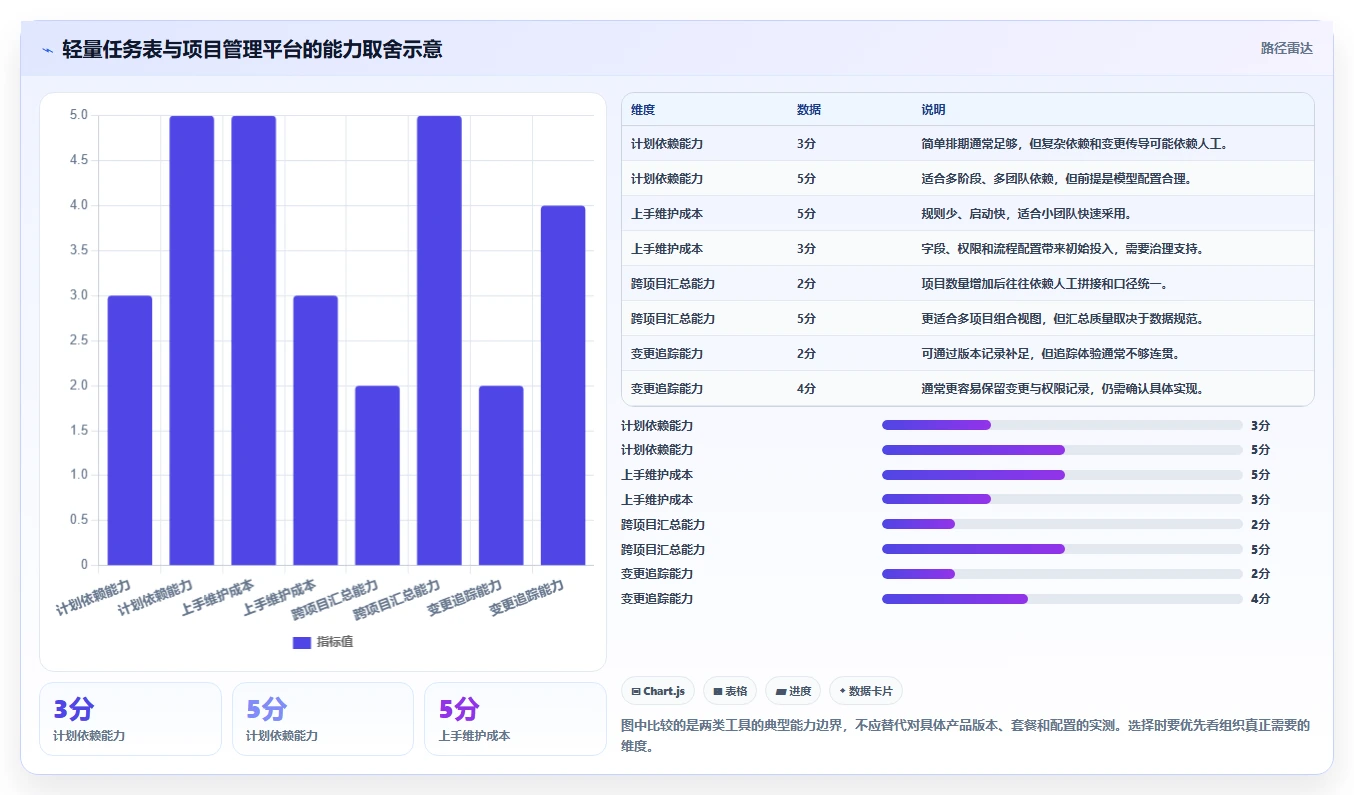The width and height of the screenshot is (1354, 795).
Task: Click the 计划依赖能力 chart bar reaching 5.0
Action: [x=192, y=340]
